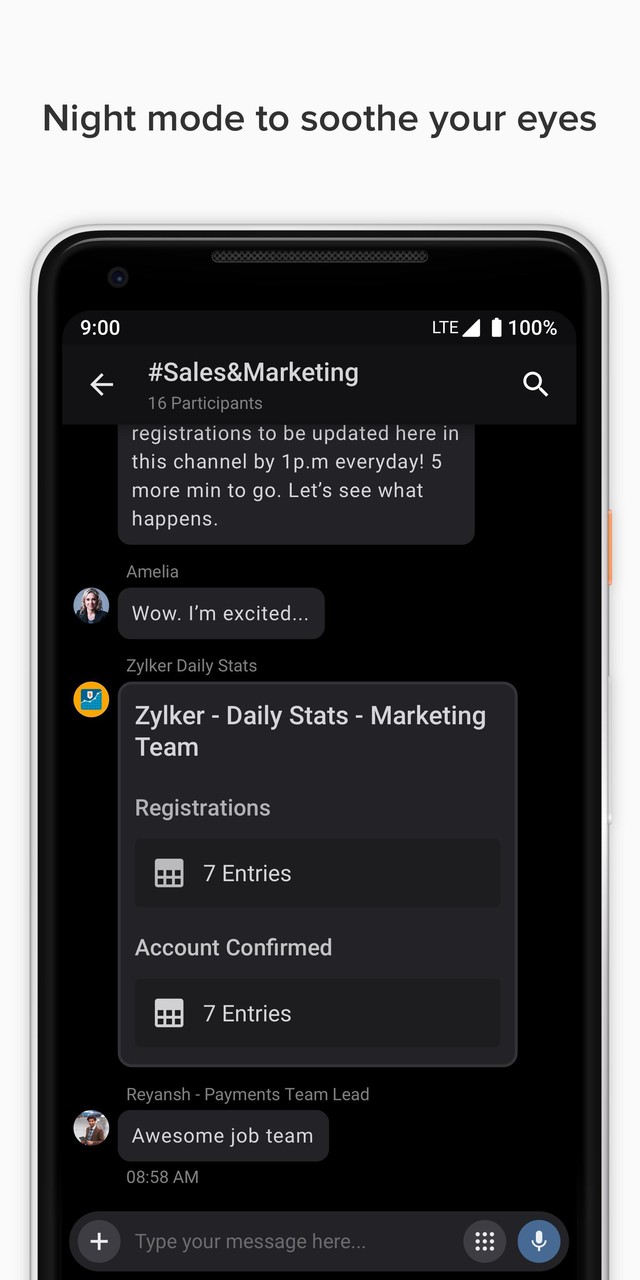Tap the Zylker Daily Stats bot avatar
This screenshot has width=640, height=1280.
tap(91, 699)
